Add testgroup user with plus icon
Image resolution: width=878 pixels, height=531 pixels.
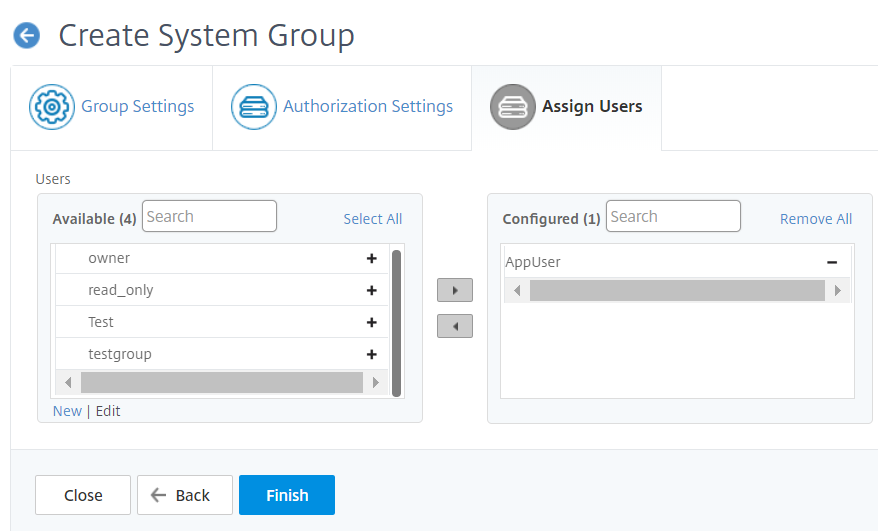click(x=371, y=354)
